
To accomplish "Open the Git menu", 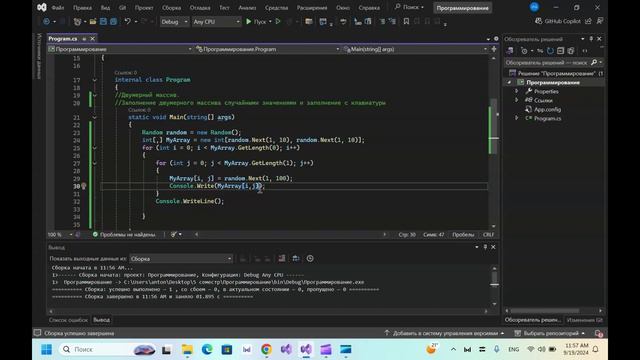I will (x=122, y=8).
